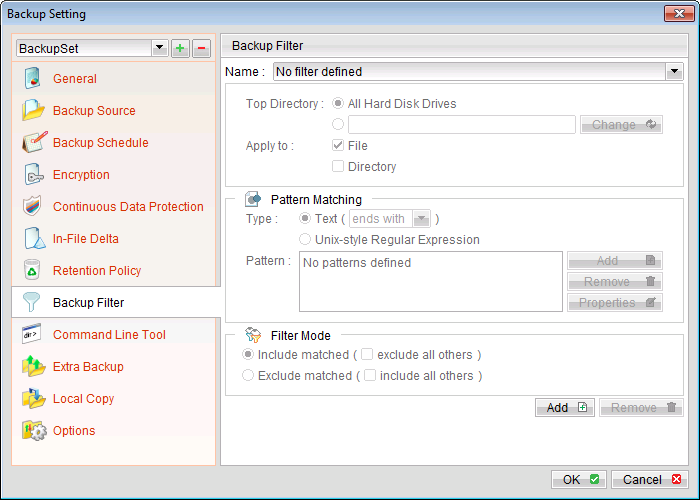The height and width of the screenshot is (500, 700).
Task: Open Retention Policy page
Action: (97, 271)
